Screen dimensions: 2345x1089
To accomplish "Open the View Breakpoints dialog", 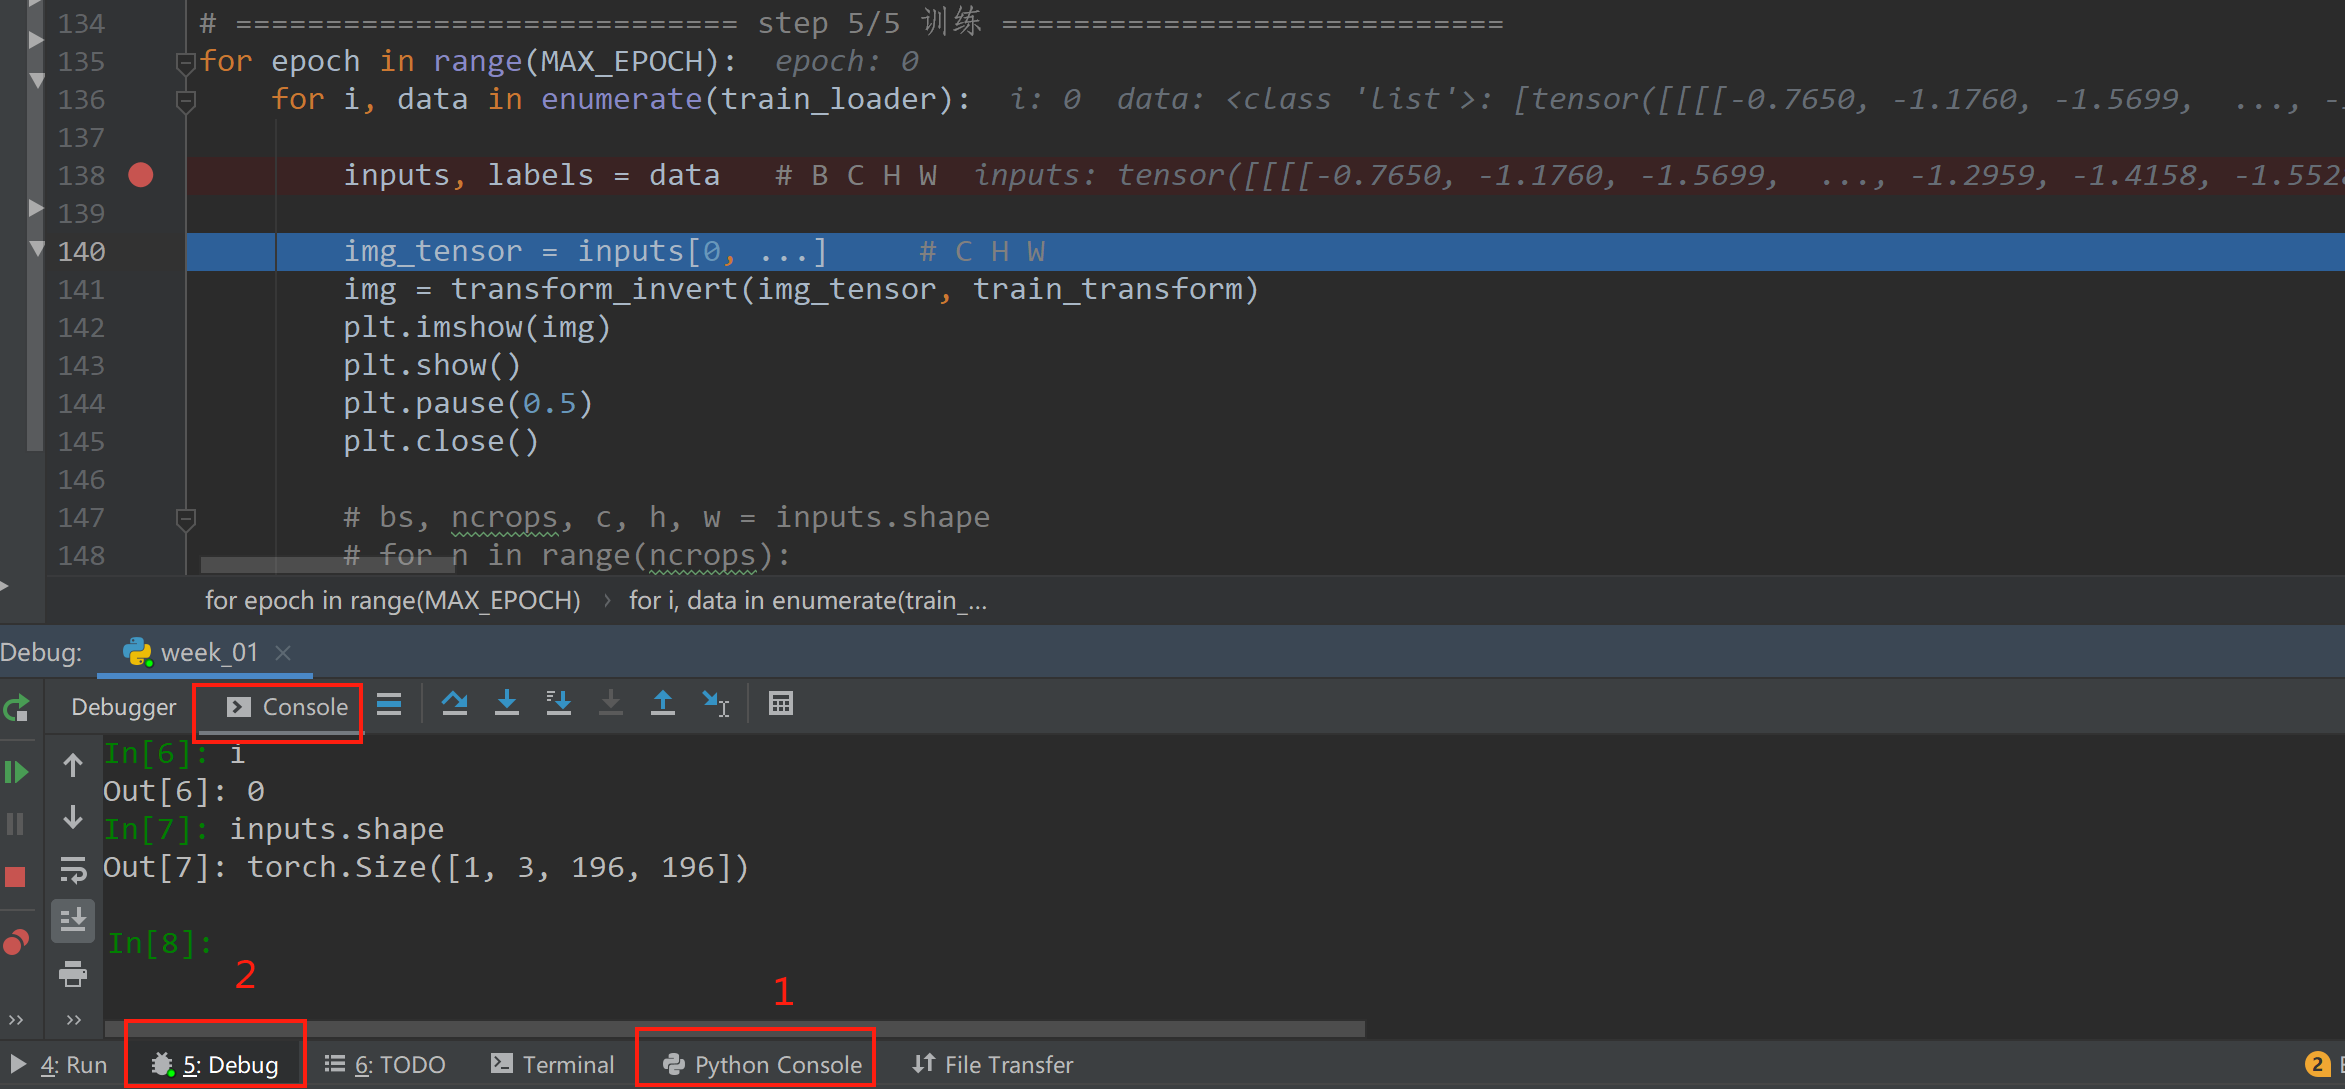I will (16, 941).
